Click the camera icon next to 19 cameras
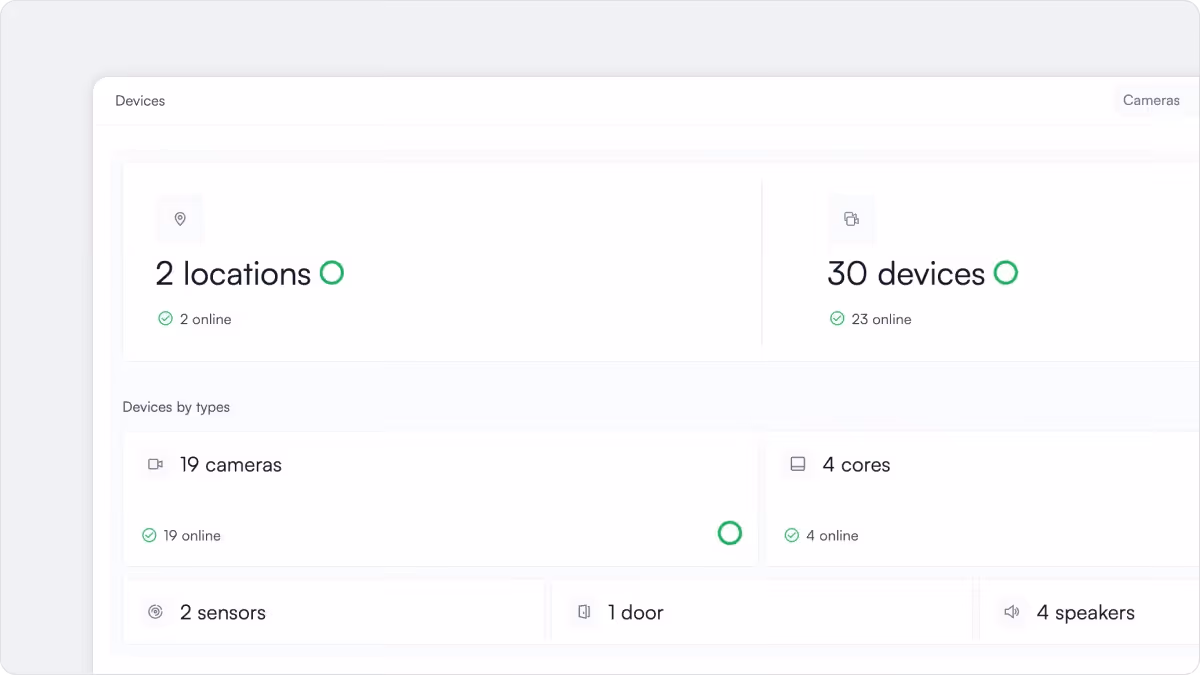 pyautogui.click(x=156, y=464)
